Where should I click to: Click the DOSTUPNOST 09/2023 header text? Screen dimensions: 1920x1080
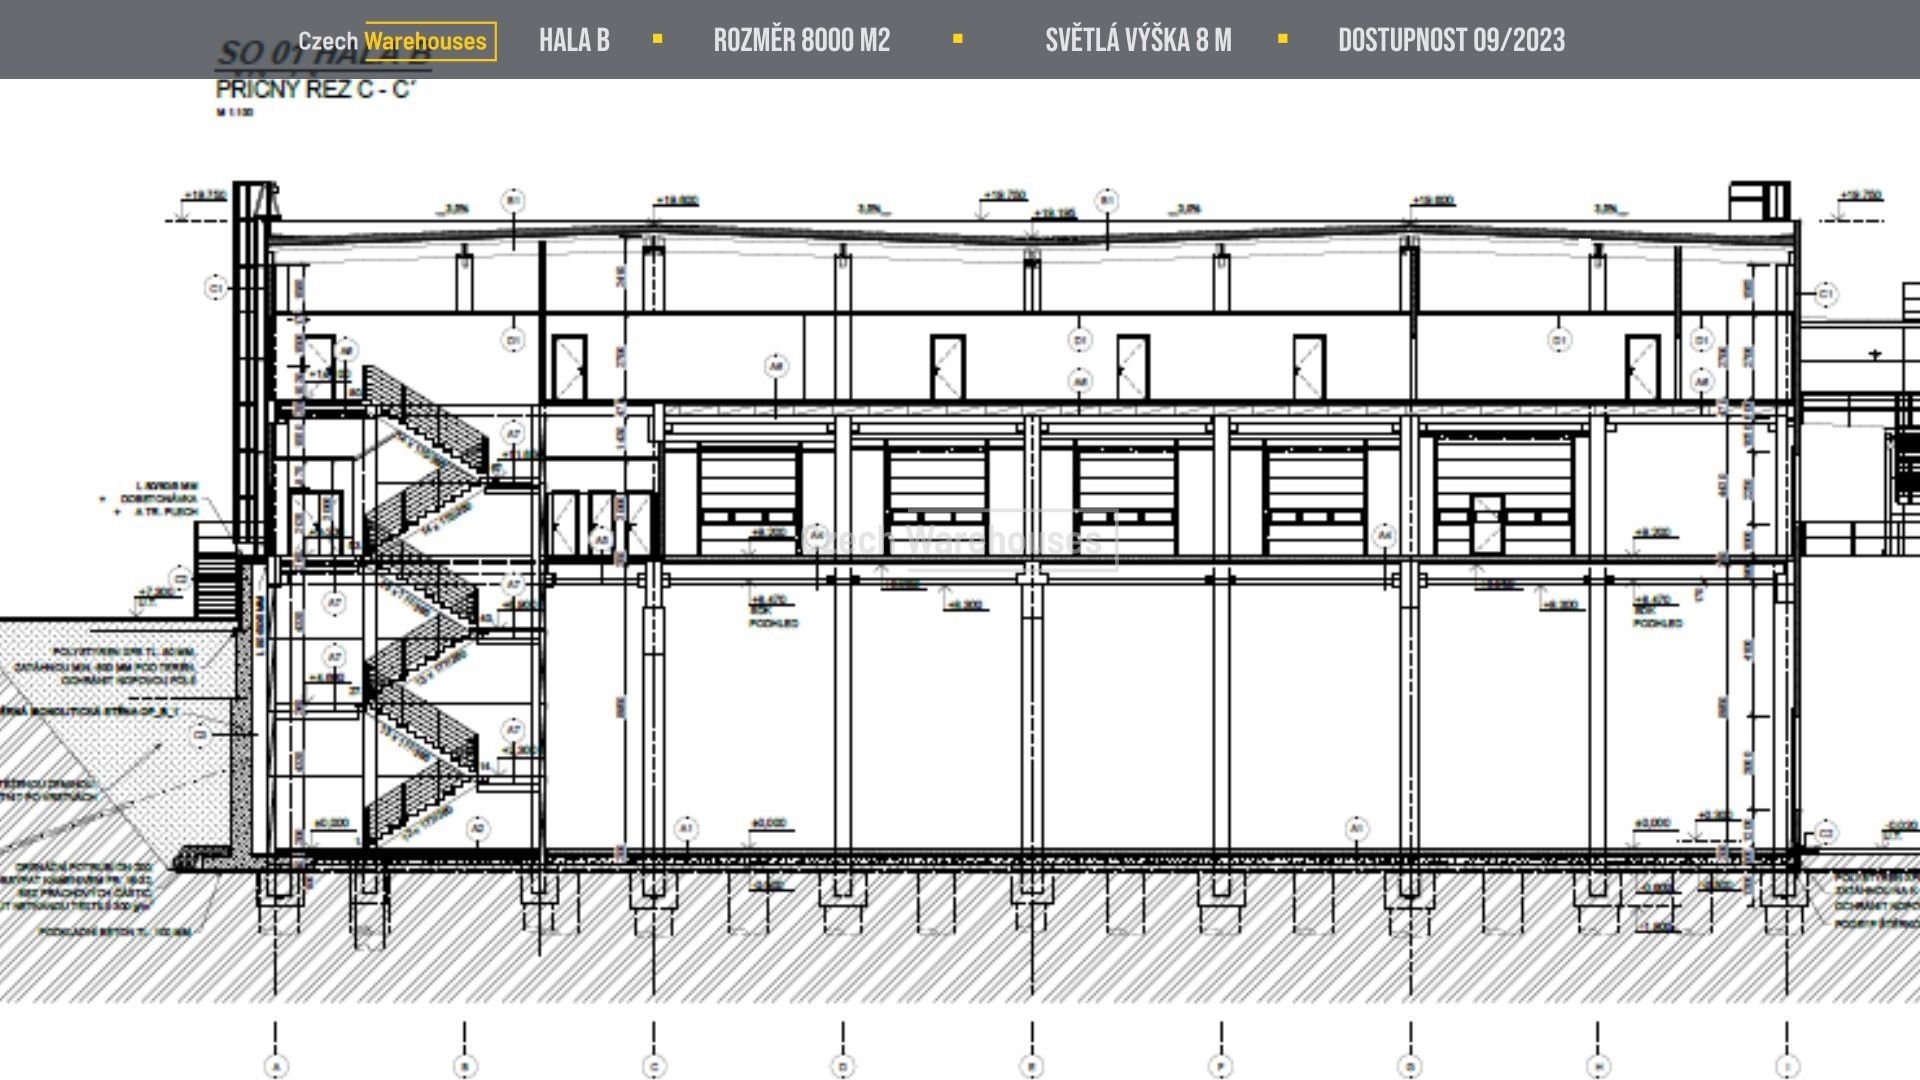[x=1451, y=40]
